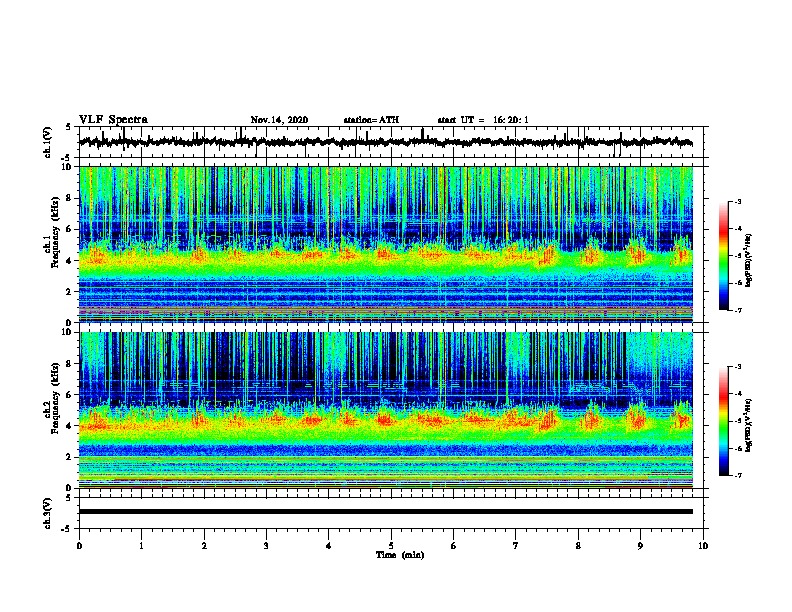Viewport: 792px width, 612px height.
Task: Click the time axis tick label "7"
Action: [x=516, y=546]
